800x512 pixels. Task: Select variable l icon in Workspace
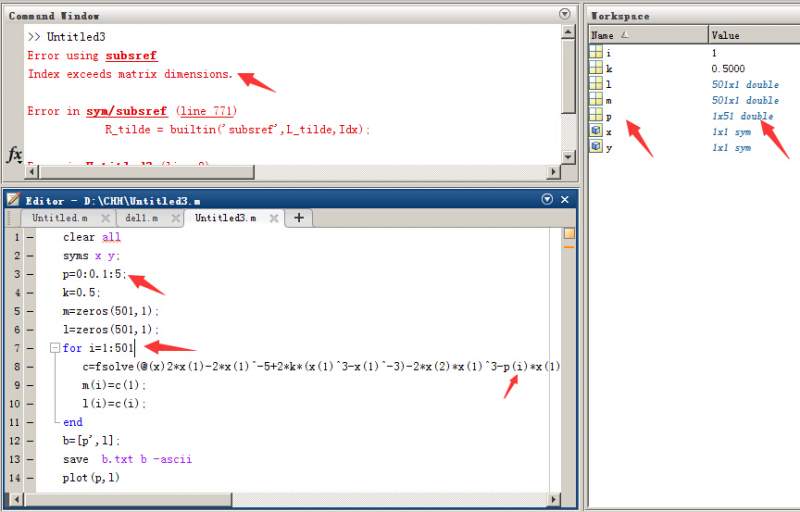596,84
